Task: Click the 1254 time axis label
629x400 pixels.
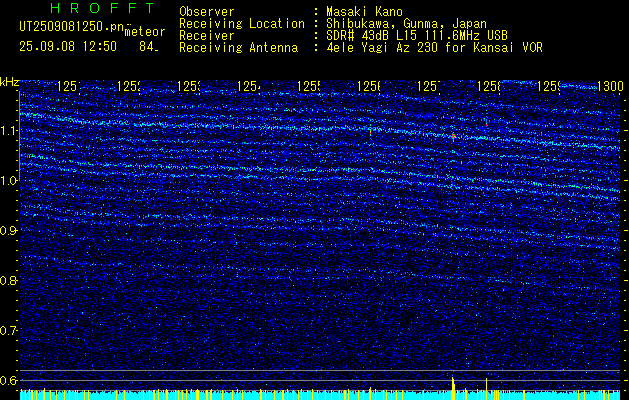Action: pos(249,86)
